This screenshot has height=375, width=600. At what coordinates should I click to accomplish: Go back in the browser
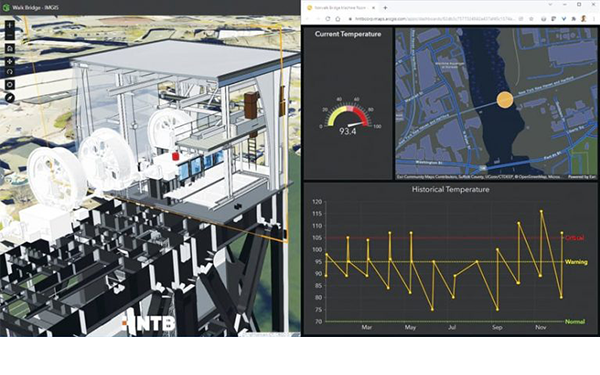pos(307,19)
